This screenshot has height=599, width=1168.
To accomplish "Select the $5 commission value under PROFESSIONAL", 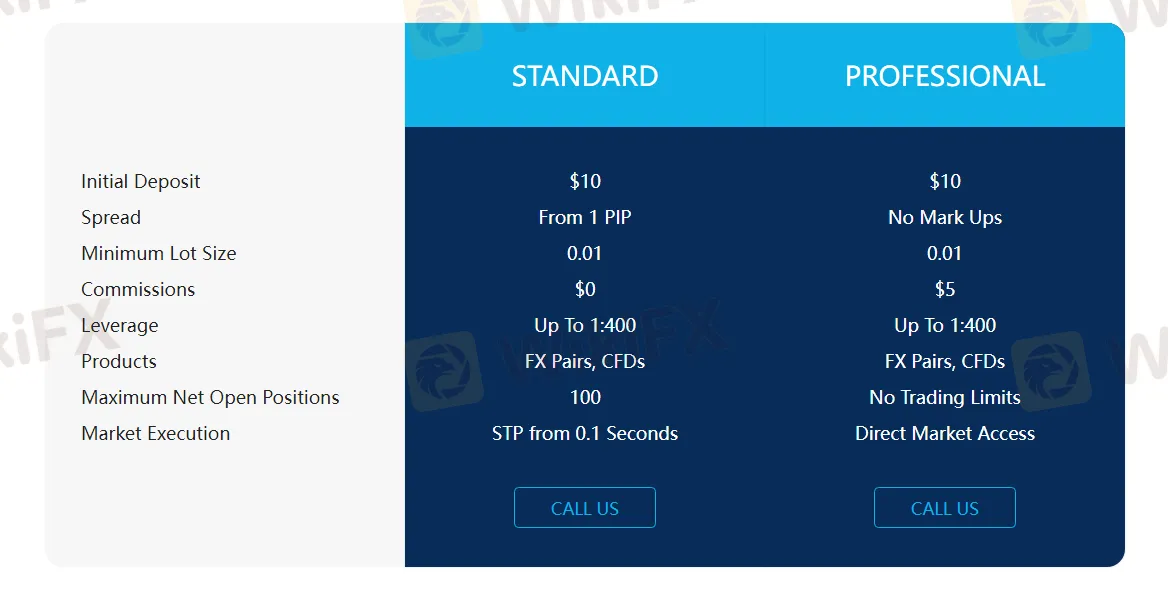I will coord(944,289).
